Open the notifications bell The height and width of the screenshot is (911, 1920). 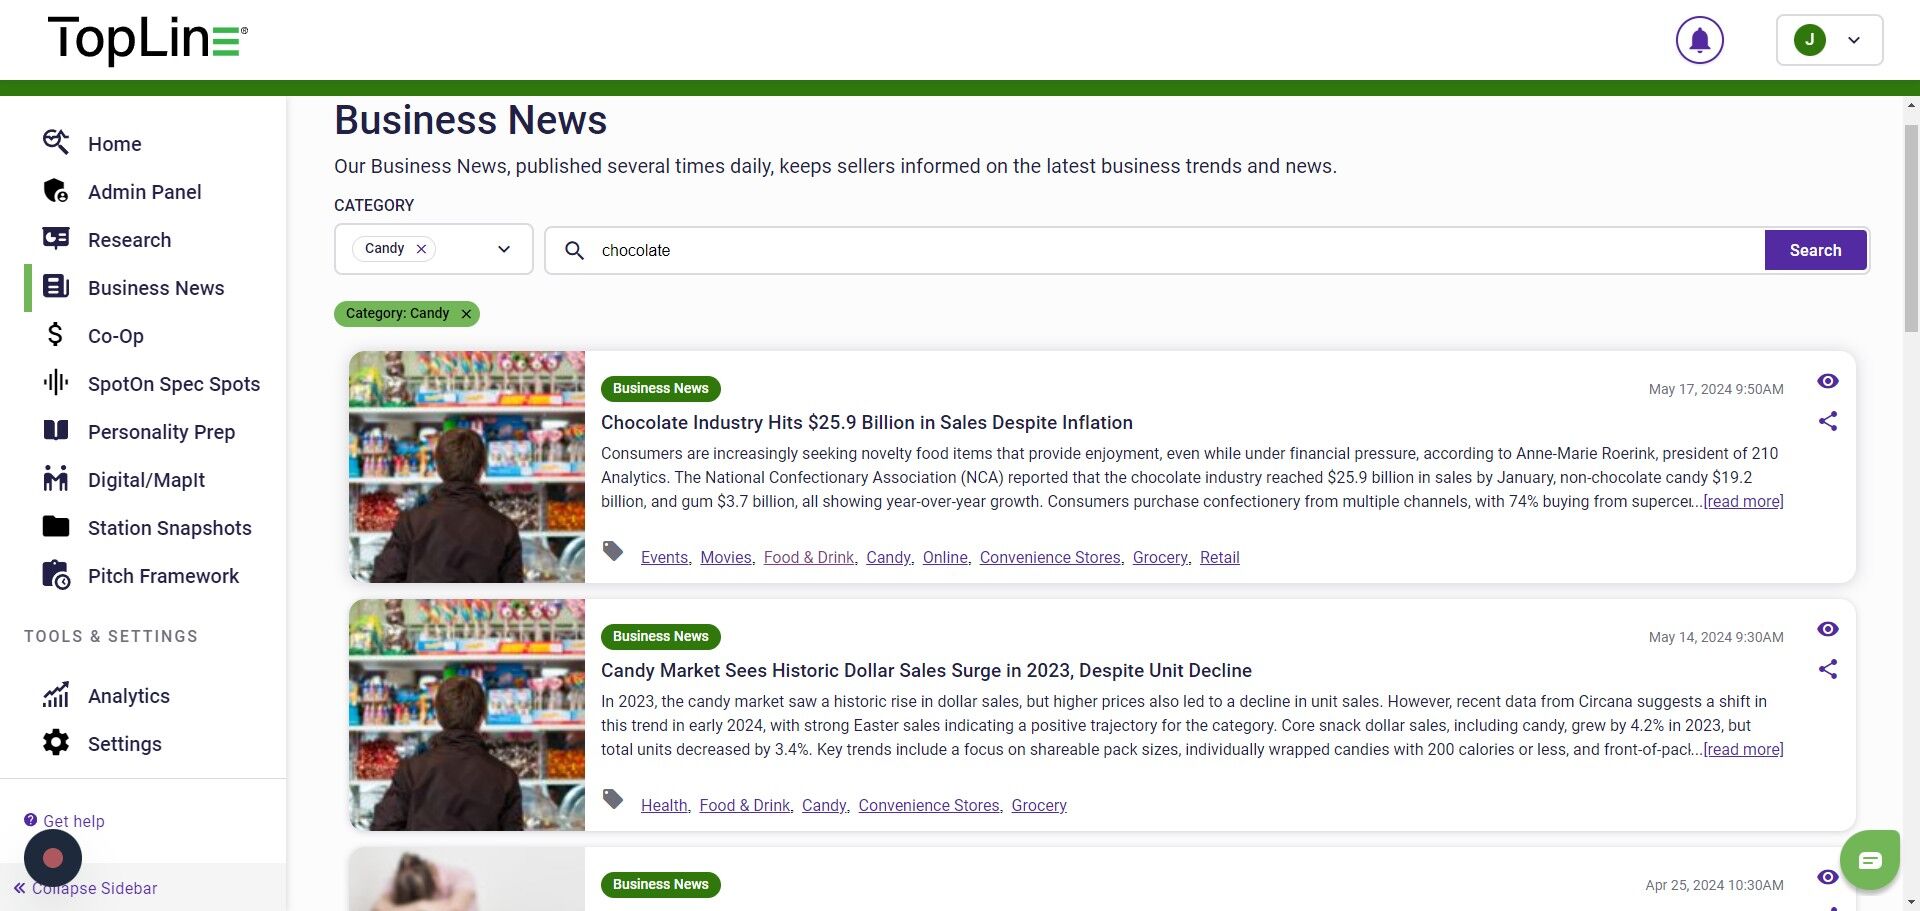[x=1699, y=41]
